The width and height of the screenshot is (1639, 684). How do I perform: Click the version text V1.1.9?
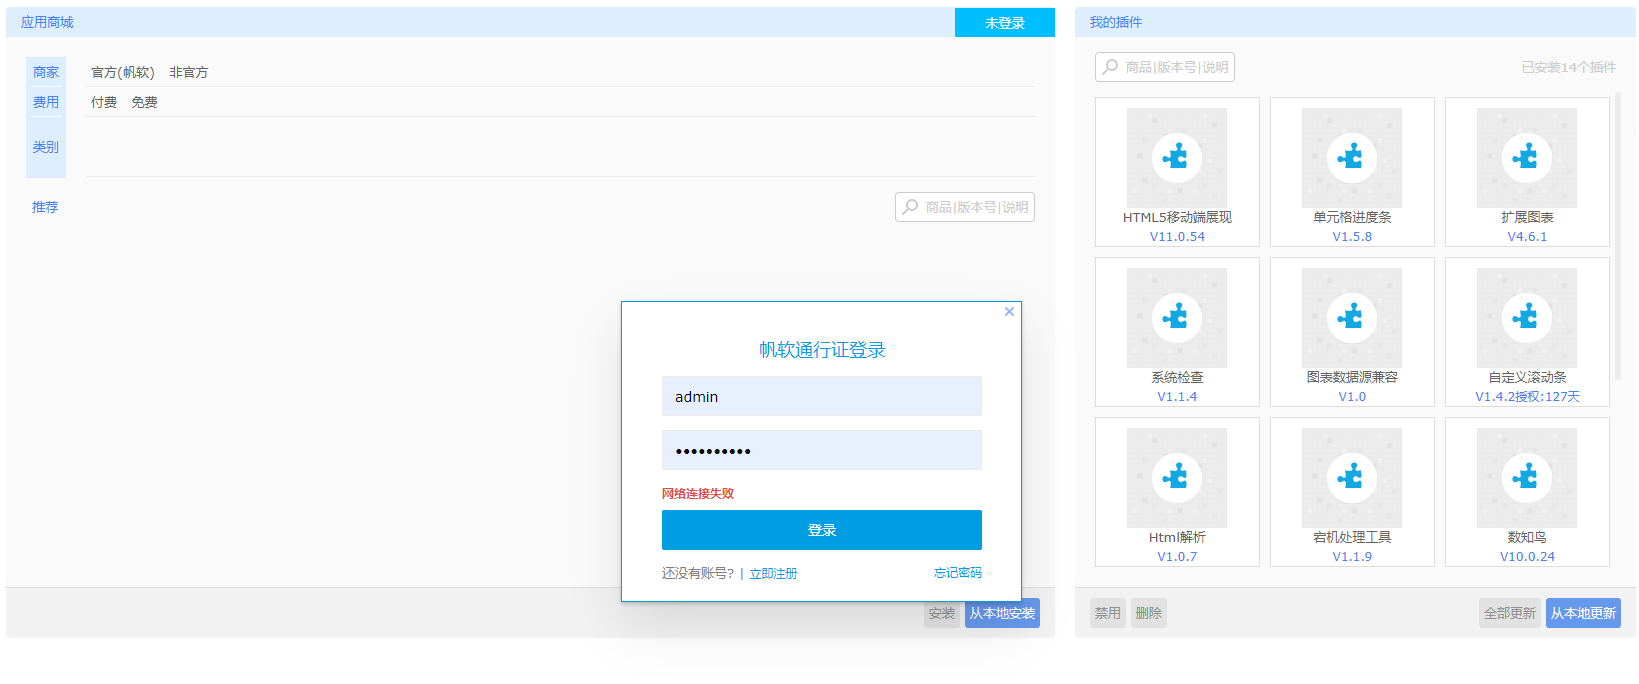1352,557
